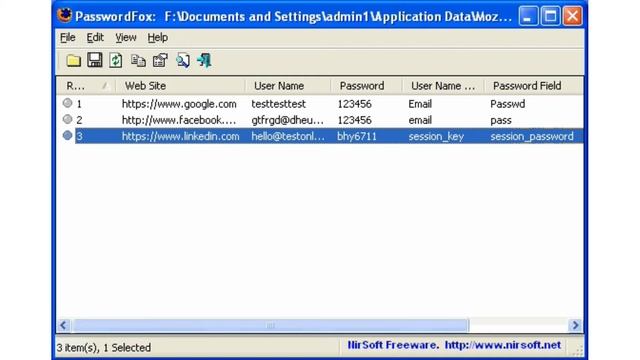This screenshot has width=640, height=360.
Task: Maximize the PasswordFox window
Action: 550,16
